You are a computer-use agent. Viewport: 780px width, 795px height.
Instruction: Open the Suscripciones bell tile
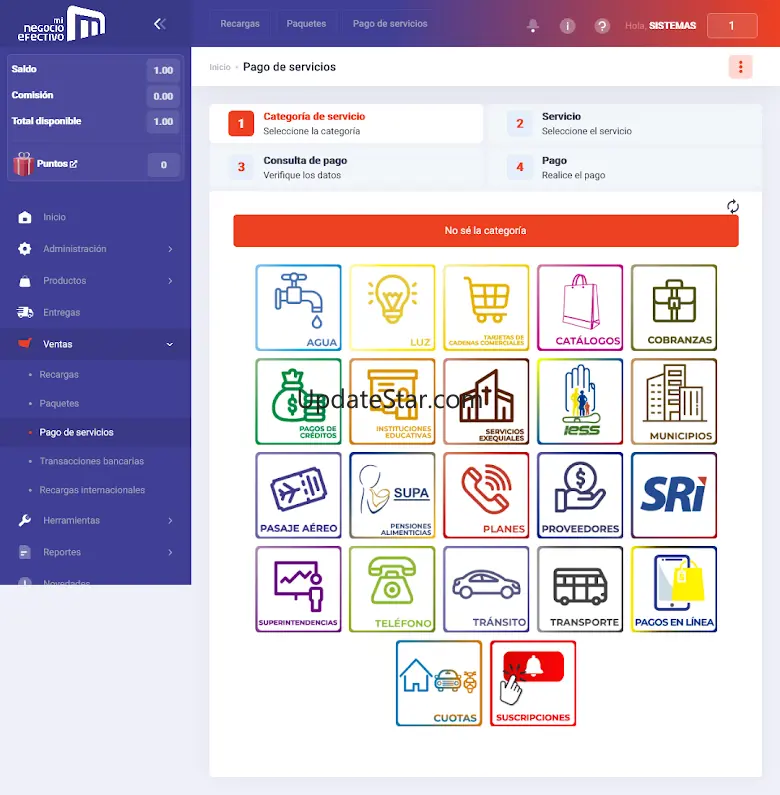[533, 683]
